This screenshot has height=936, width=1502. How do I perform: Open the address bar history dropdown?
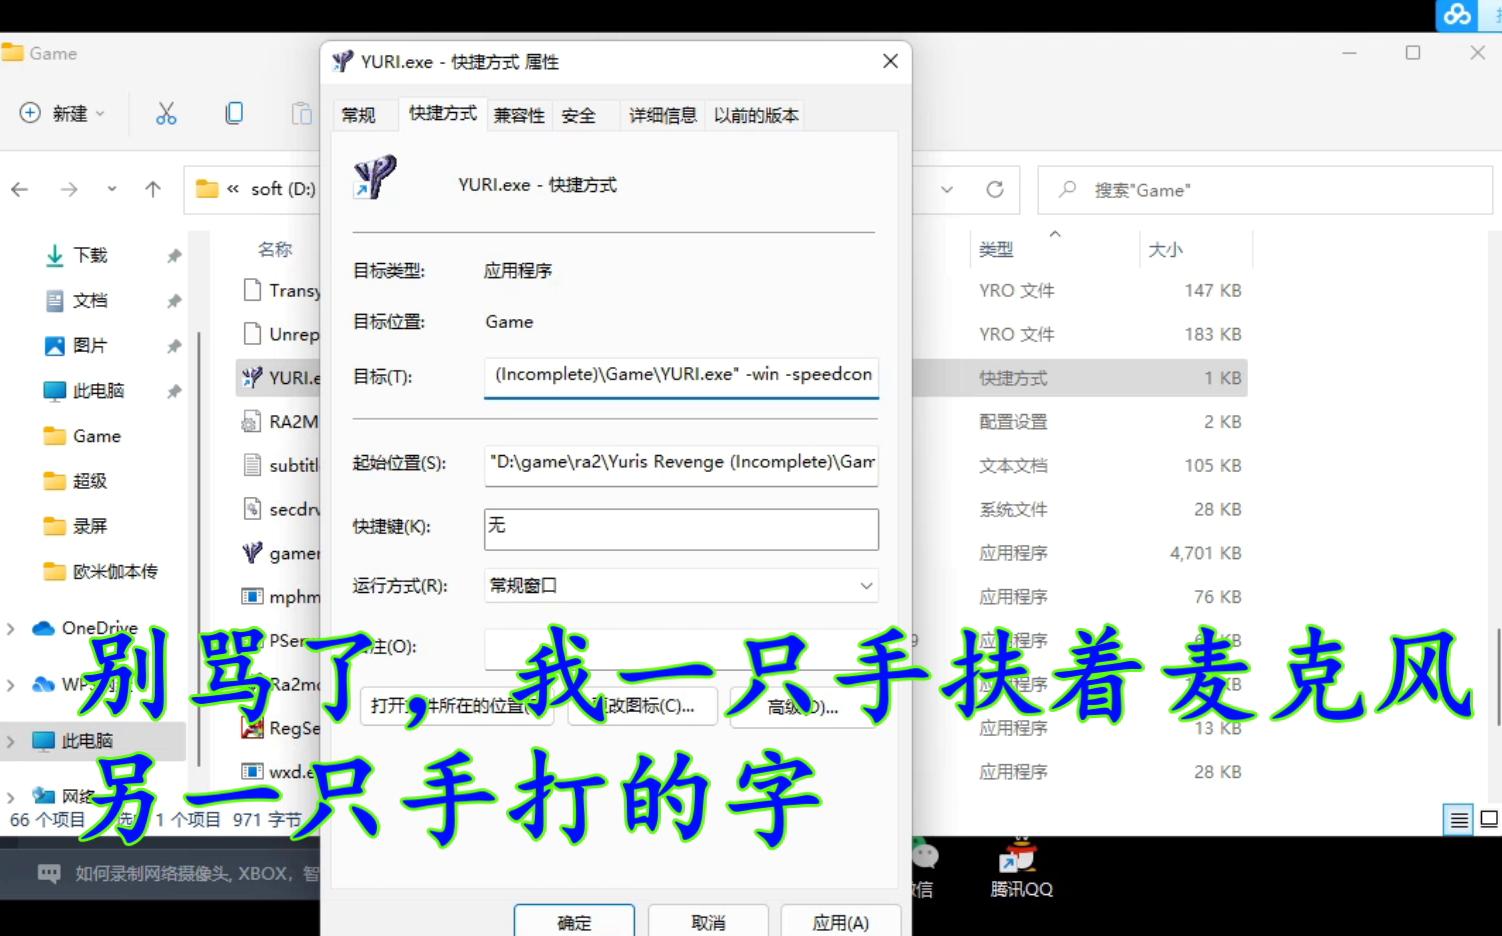click(947, 189)
